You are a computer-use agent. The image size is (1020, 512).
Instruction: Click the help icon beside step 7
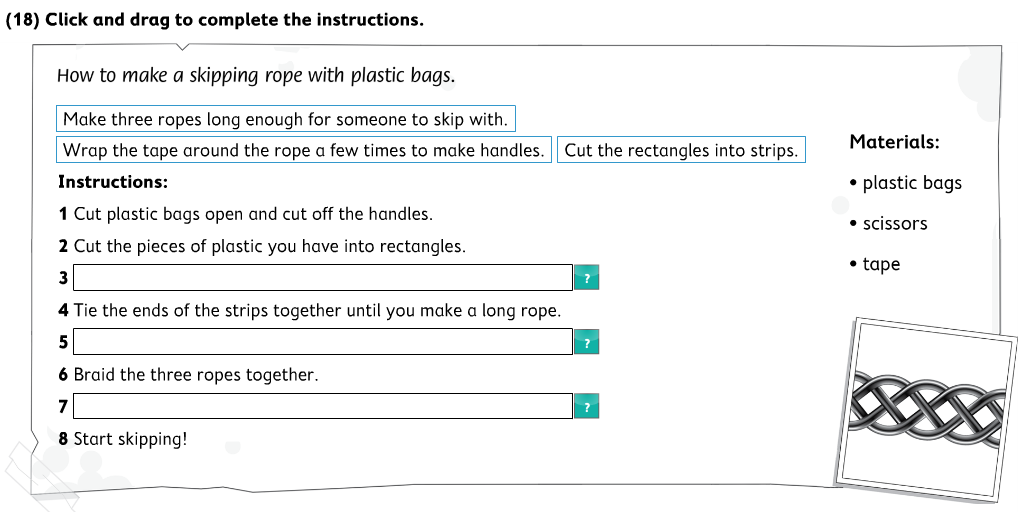tap(586, 407)
